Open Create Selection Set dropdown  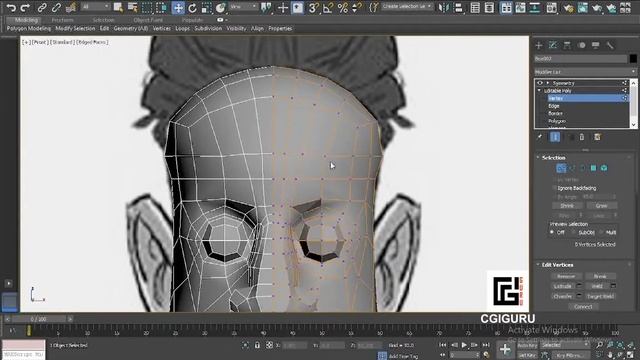(407, 7)
